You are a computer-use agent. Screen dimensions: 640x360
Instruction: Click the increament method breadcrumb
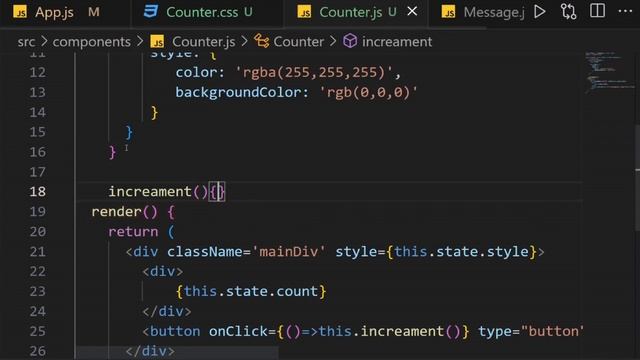397,42
